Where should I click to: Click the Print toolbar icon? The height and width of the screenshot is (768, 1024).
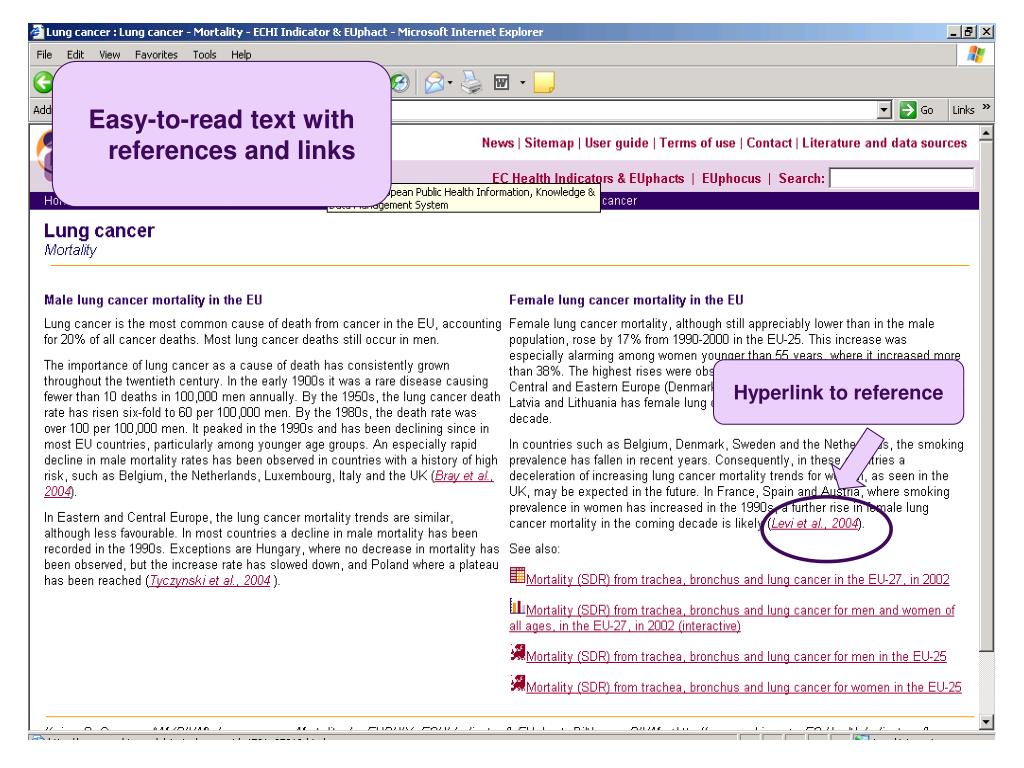[472, 82]
